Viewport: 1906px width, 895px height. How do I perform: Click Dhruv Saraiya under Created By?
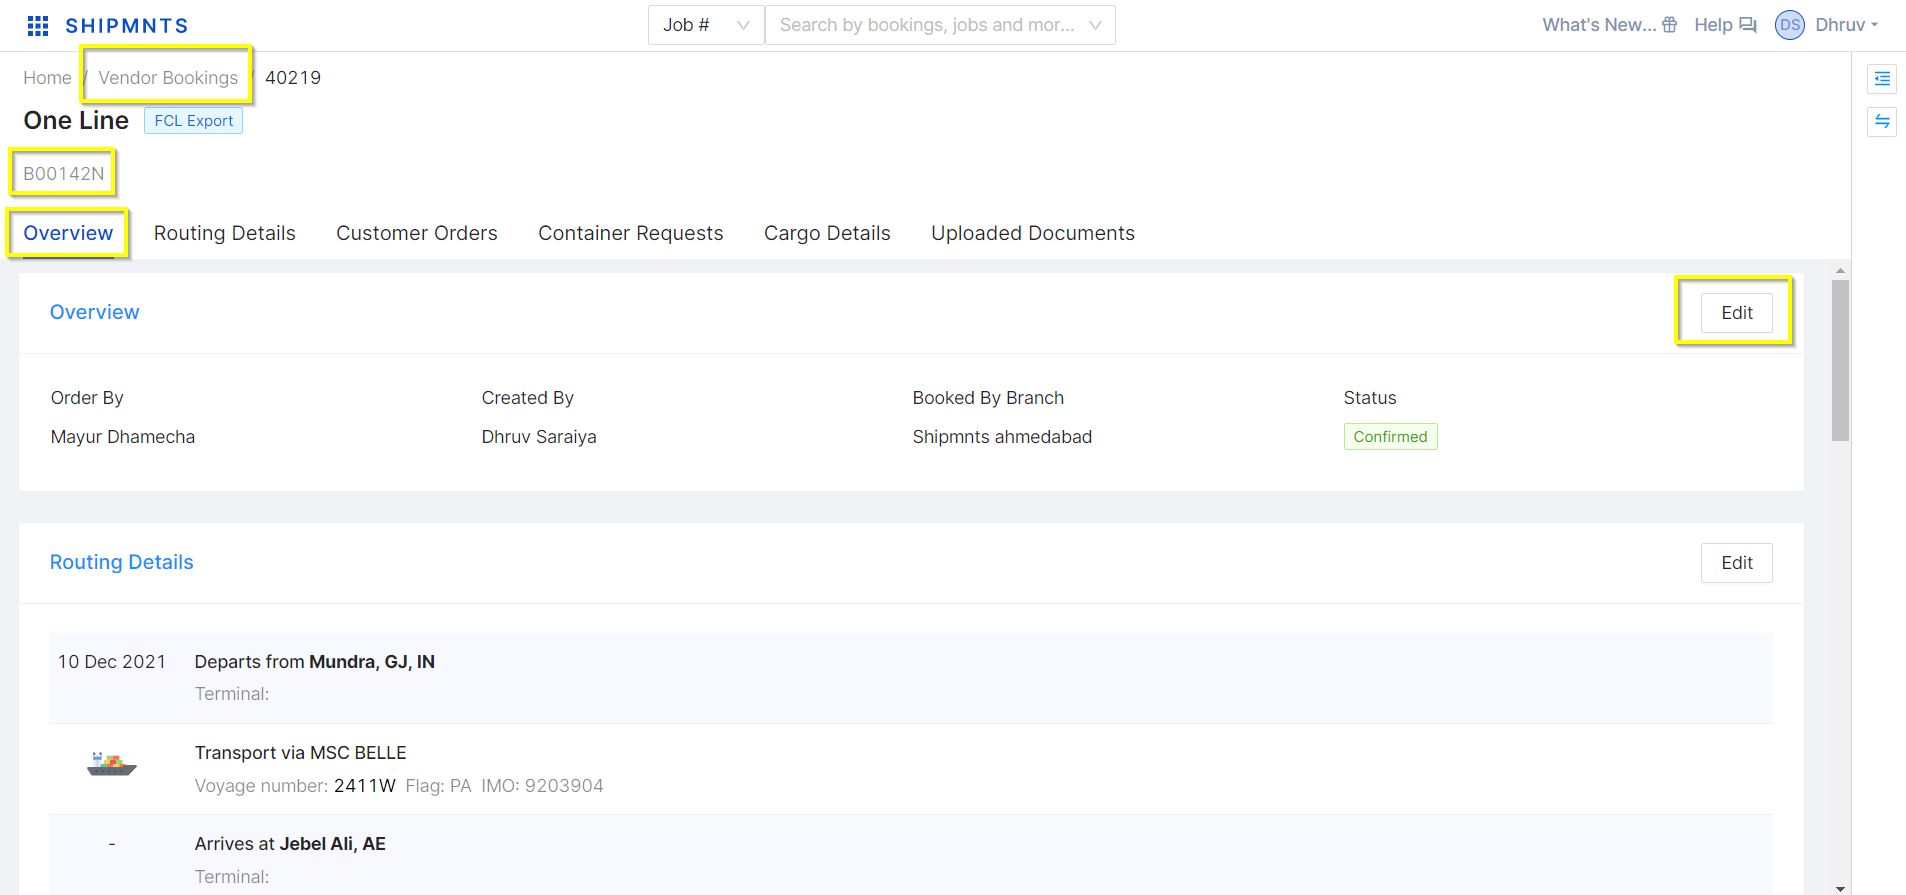pos(539,437)
